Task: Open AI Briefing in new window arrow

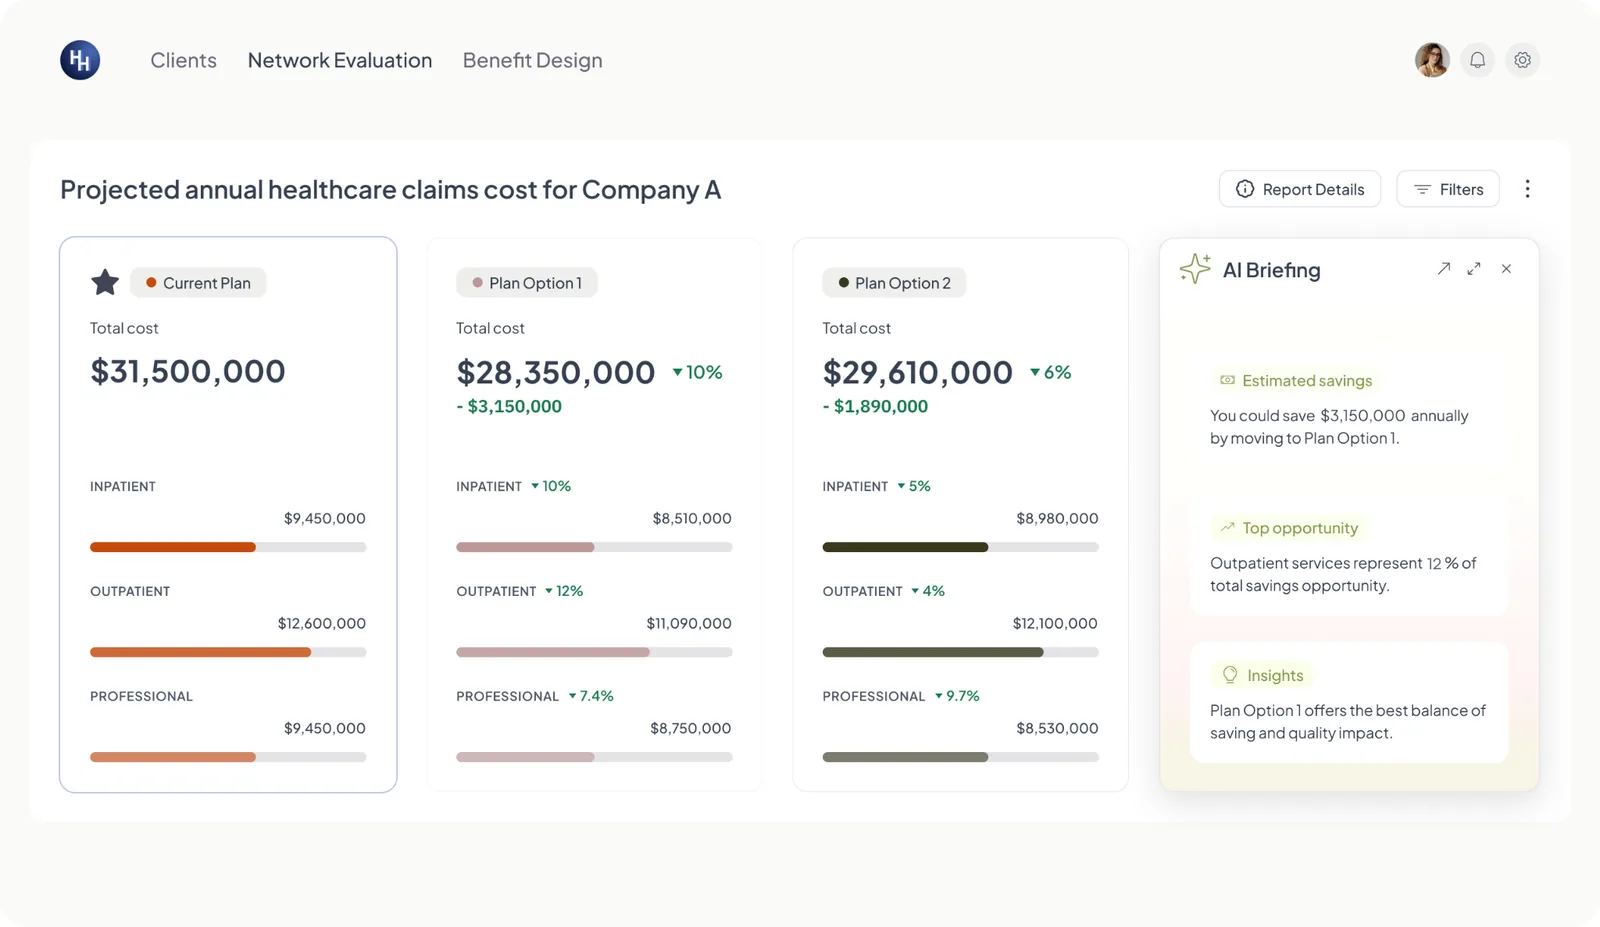Action: (1444, 268)
